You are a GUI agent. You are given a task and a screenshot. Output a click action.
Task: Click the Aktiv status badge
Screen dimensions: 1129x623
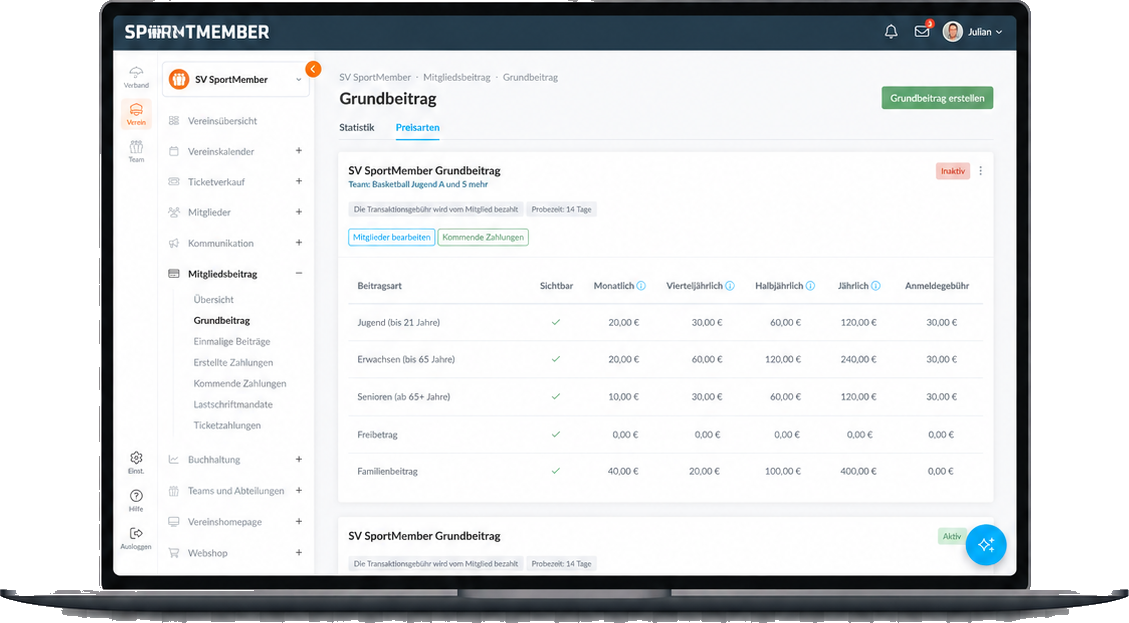point(951,537)
